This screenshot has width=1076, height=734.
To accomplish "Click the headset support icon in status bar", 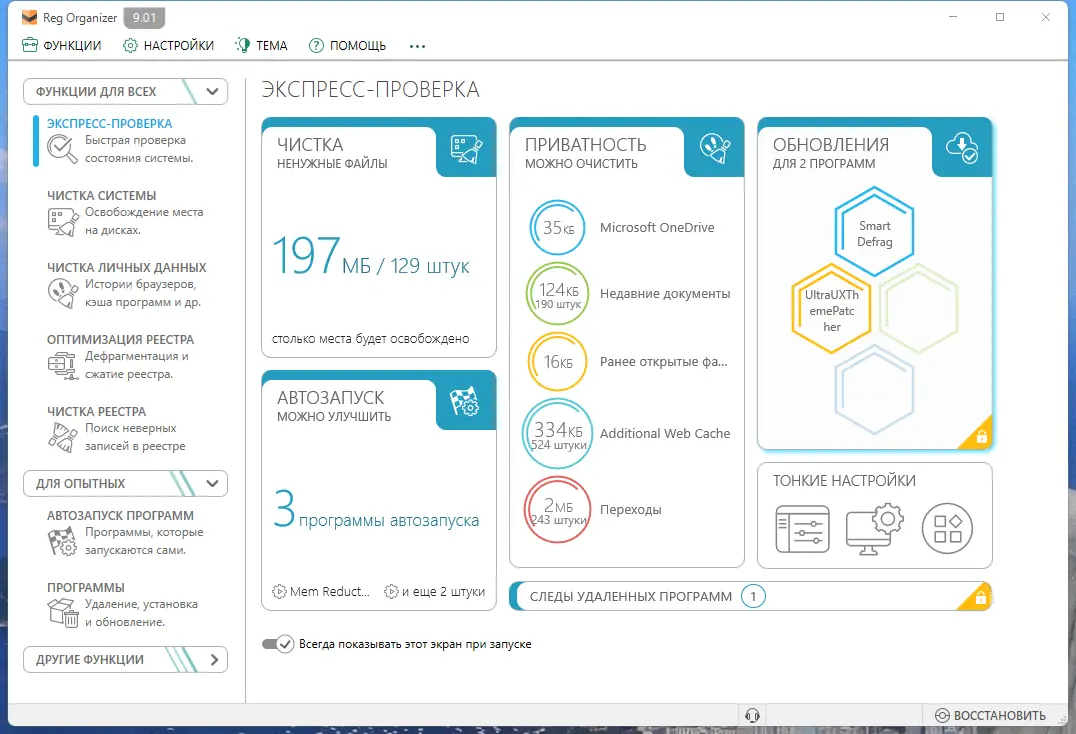I will pos(752,715).
